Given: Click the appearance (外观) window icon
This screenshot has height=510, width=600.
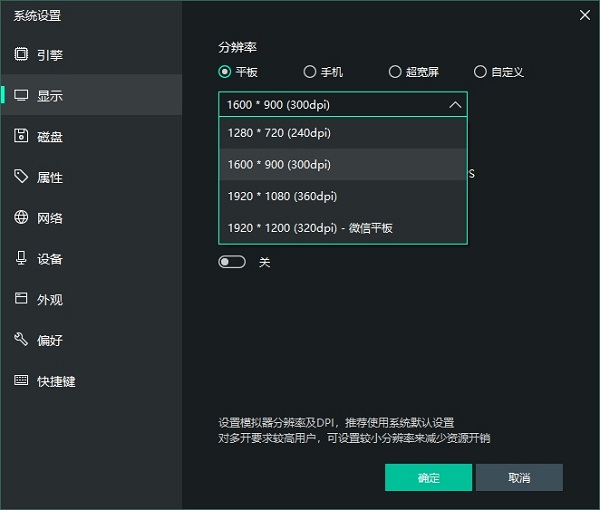Looking at the screenshot, I should [21, 299].
